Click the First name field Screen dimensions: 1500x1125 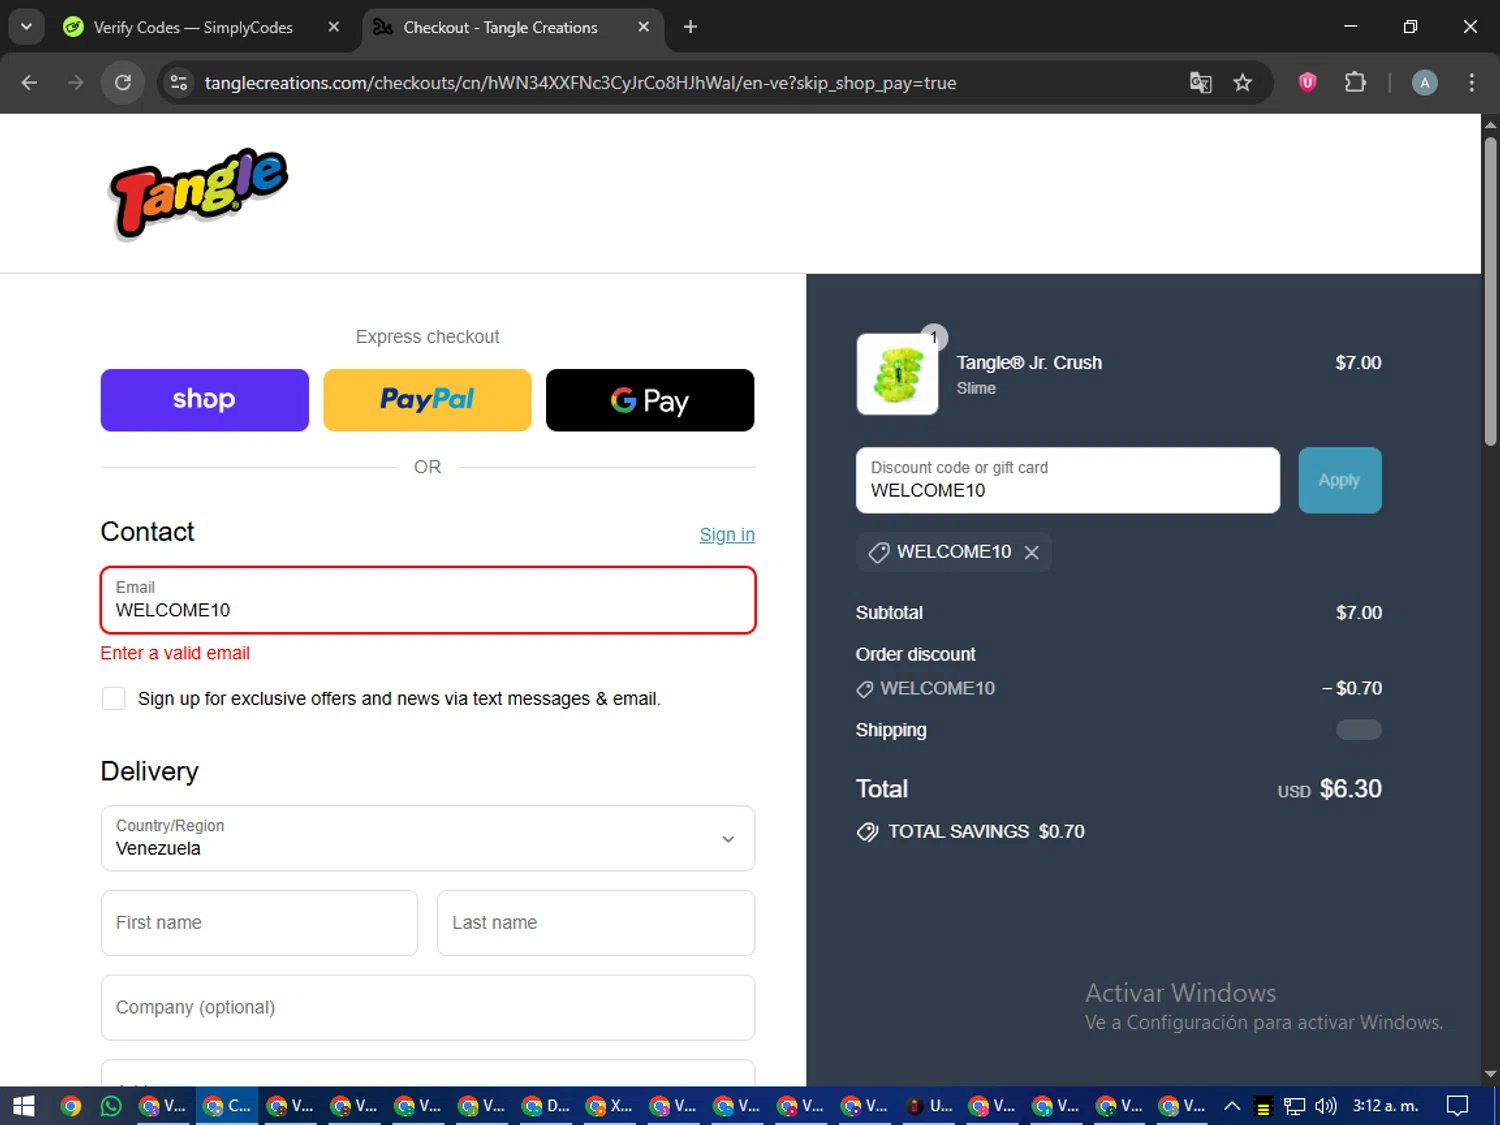(259, 923)
